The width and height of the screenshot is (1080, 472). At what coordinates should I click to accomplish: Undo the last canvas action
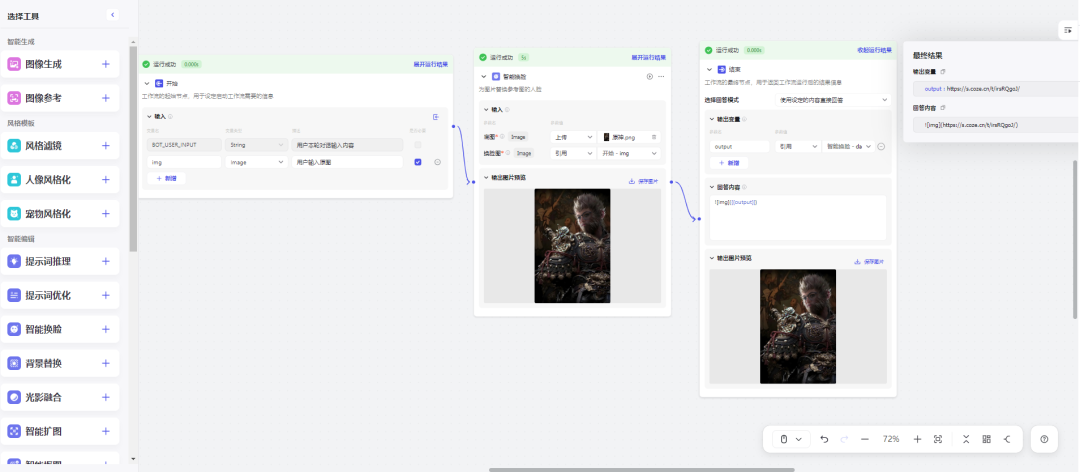pyautogui.click(x=824, y=439)
